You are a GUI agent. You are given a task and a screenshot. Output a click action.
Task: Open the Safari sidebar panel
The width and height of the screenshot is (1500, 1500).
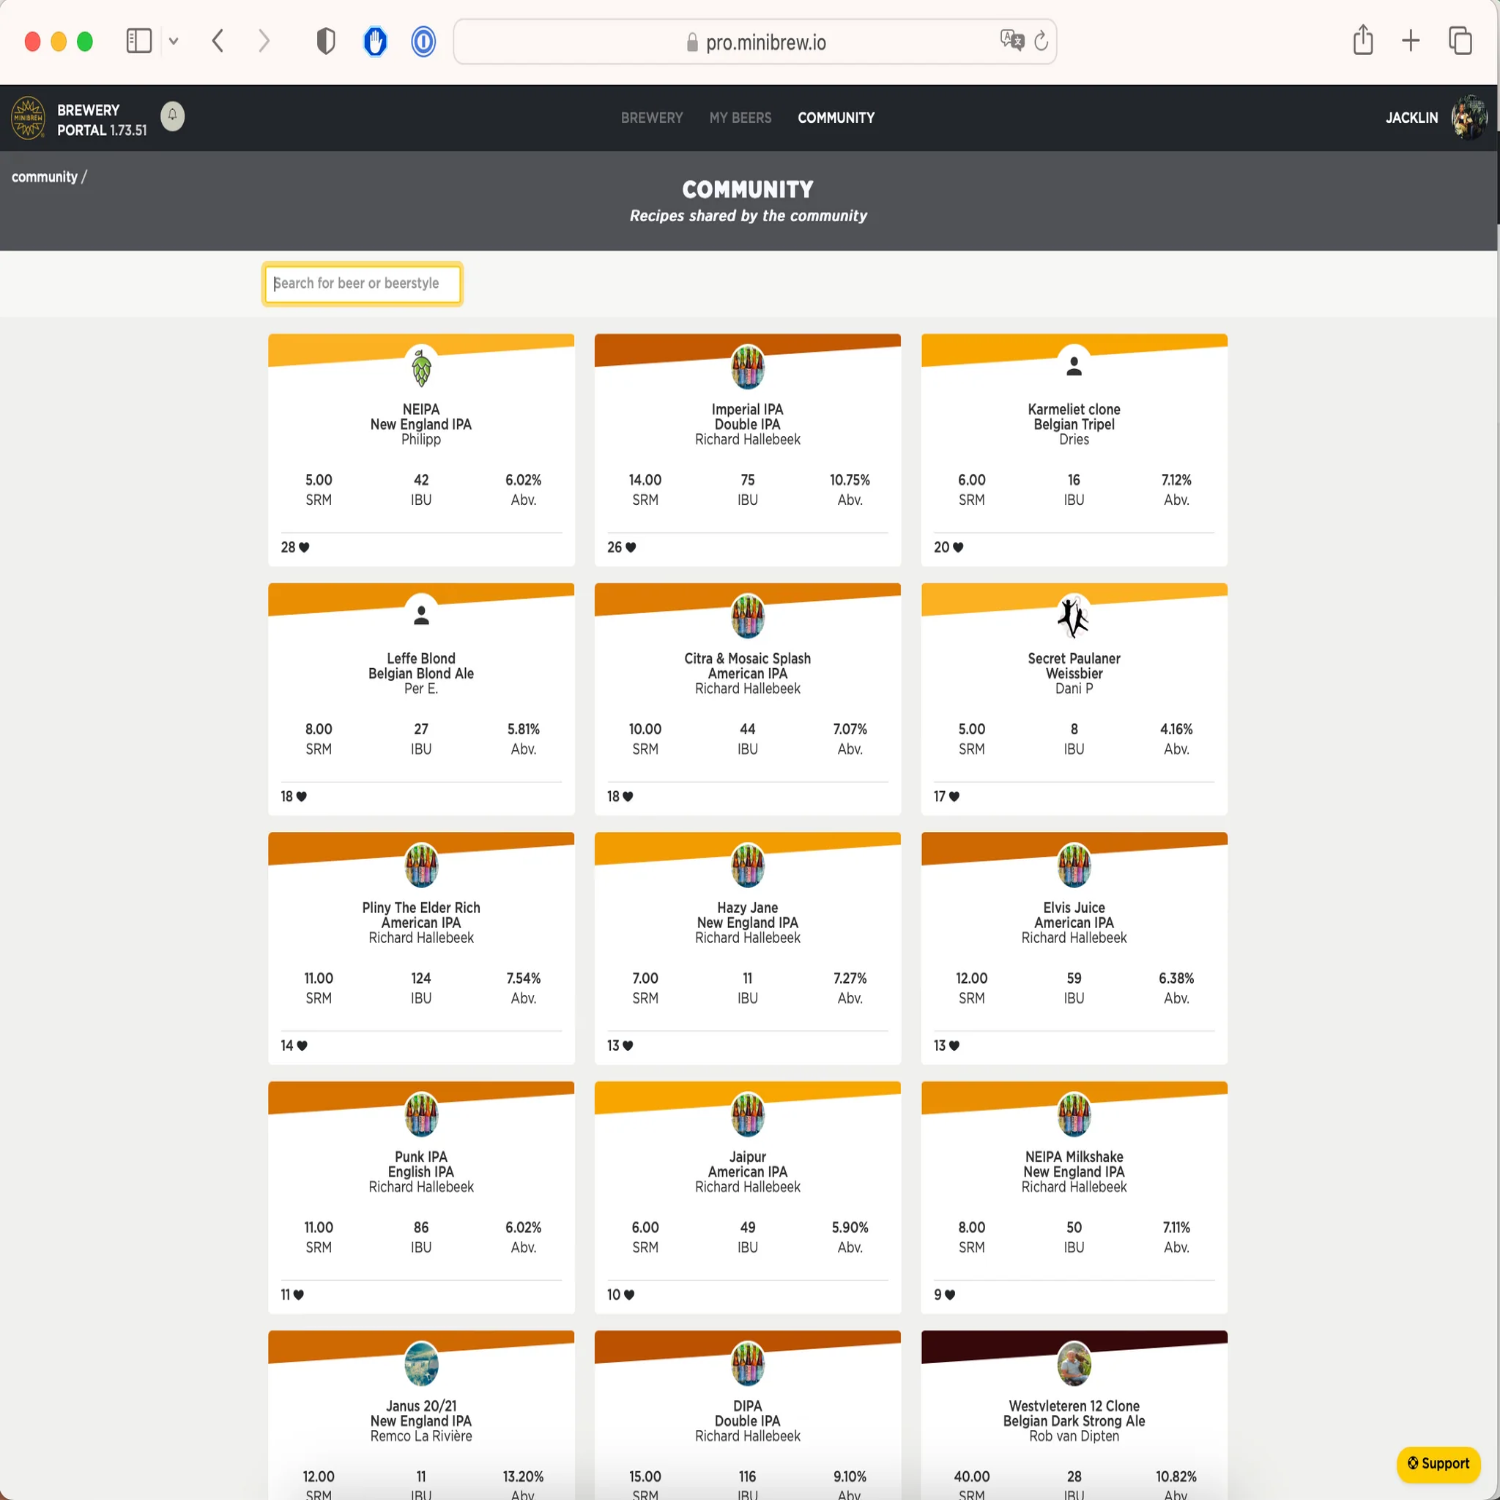click(x=139, y=41)
